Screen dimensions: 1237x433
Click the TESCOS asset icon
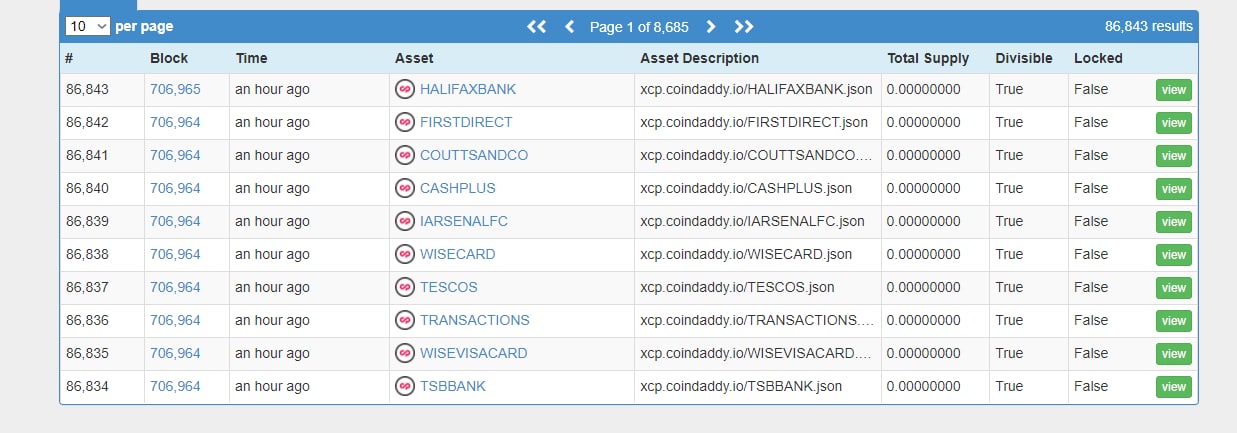coord(405,287)
